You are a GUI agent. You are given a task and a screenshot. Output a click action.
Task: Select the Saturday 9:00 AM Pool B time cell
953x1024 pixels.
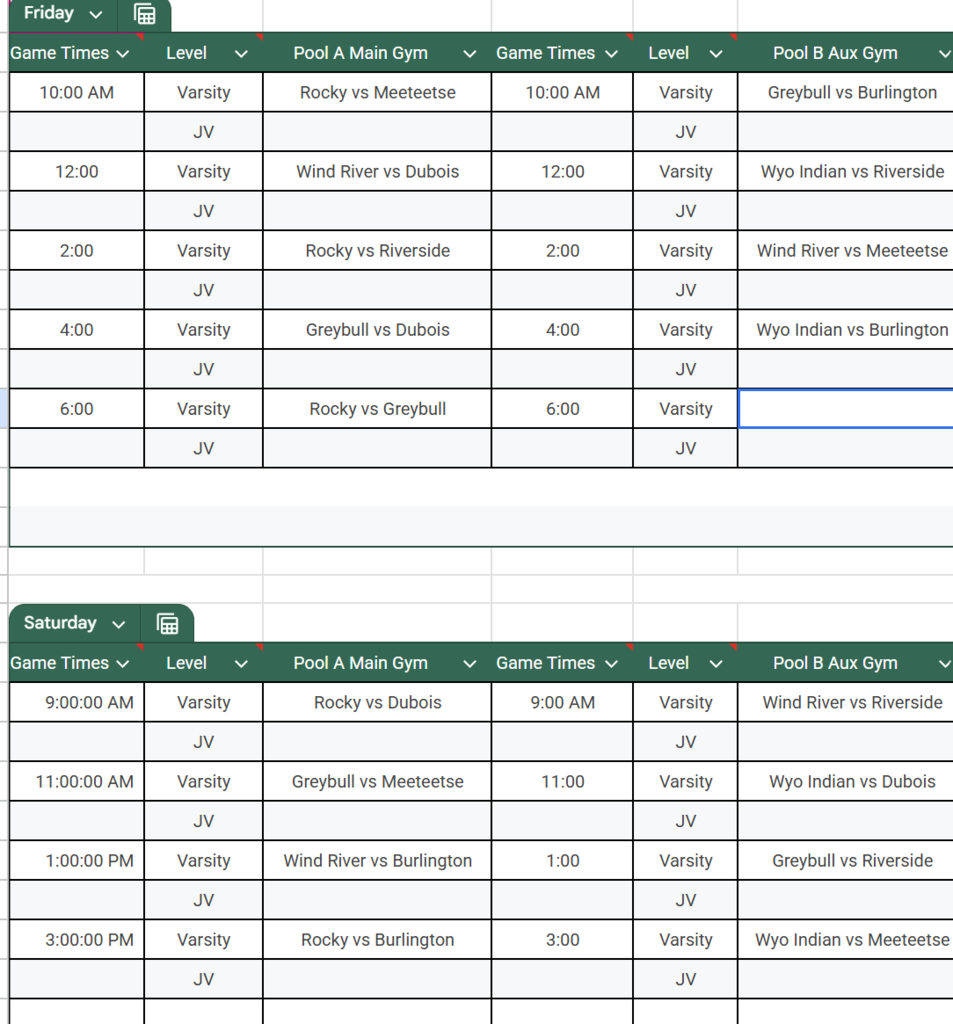click(x=562, y=702)
